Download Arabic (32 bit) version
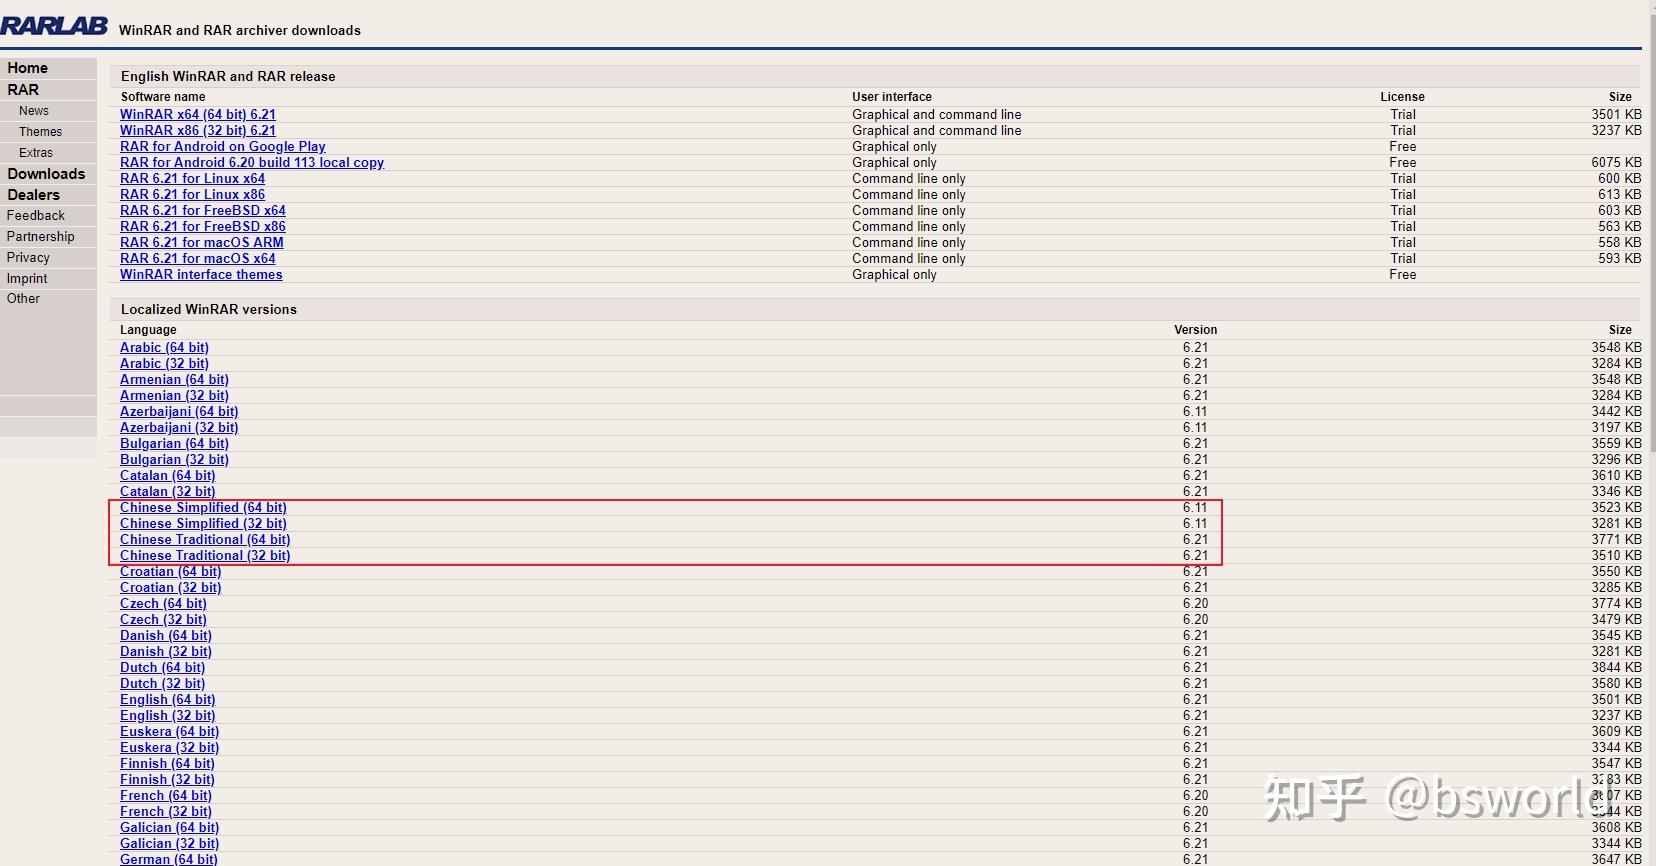 (x=164, y=364)
